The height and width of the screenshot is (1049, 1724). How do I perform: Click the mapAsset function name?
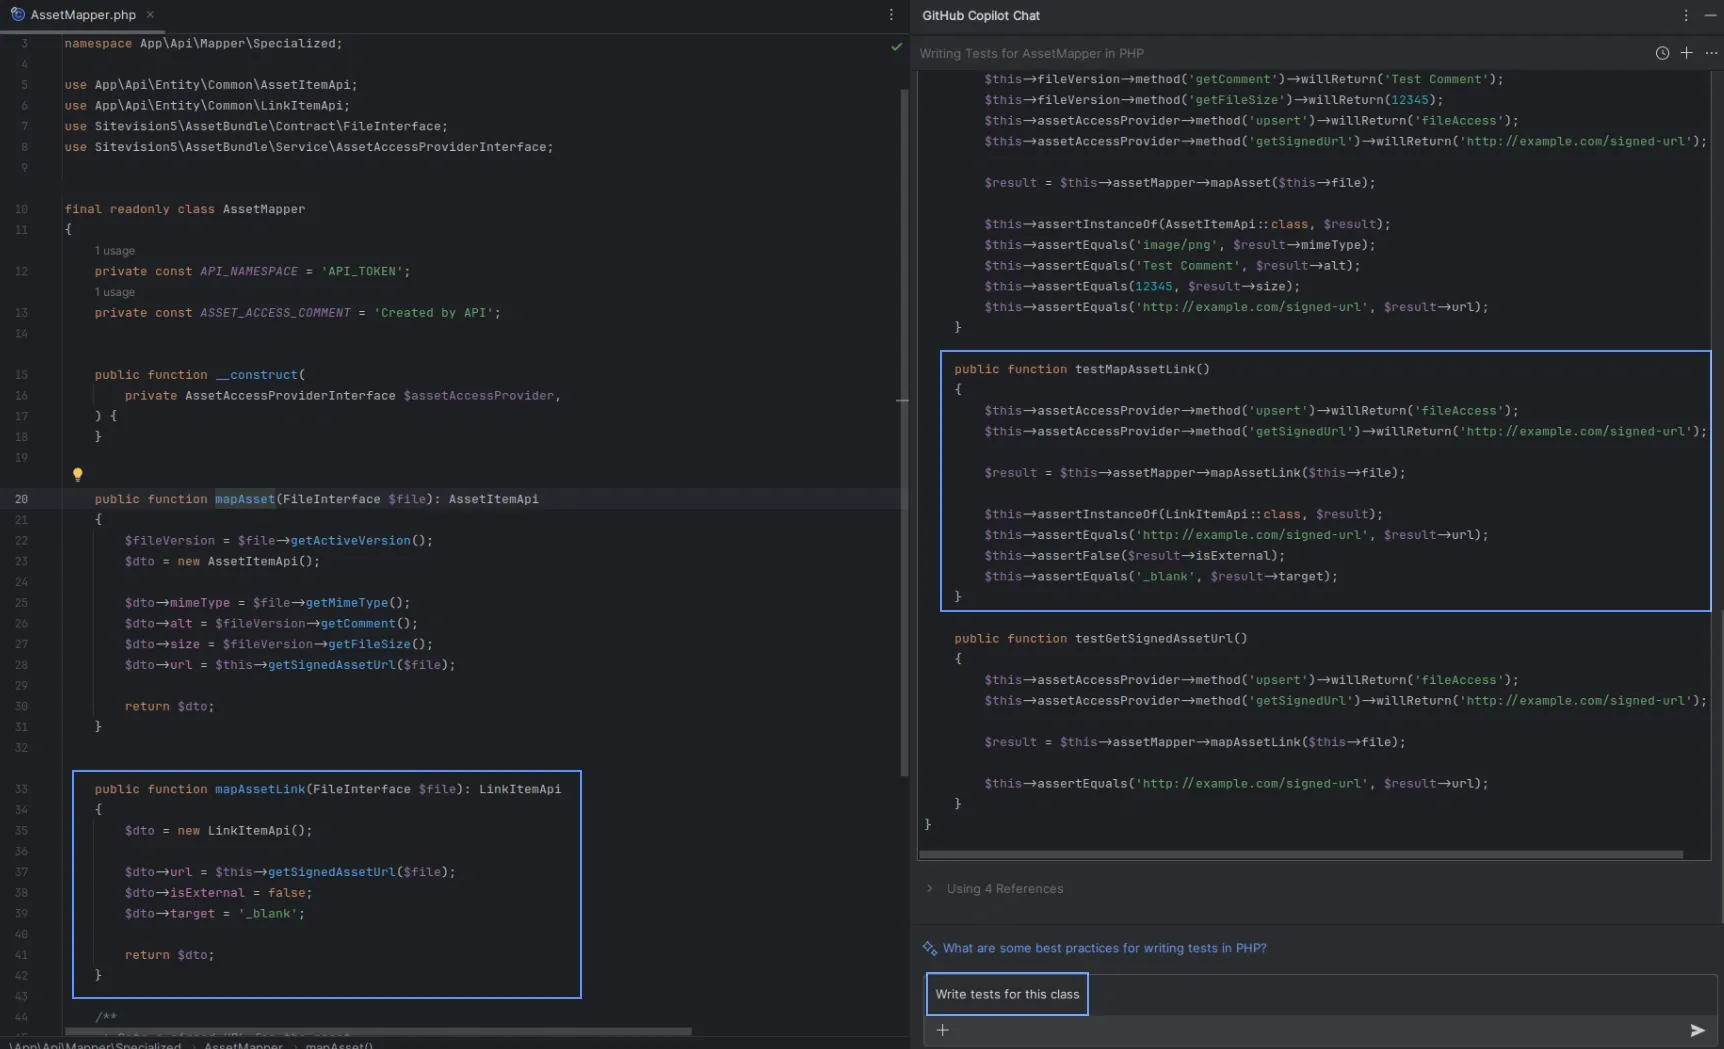244,499
